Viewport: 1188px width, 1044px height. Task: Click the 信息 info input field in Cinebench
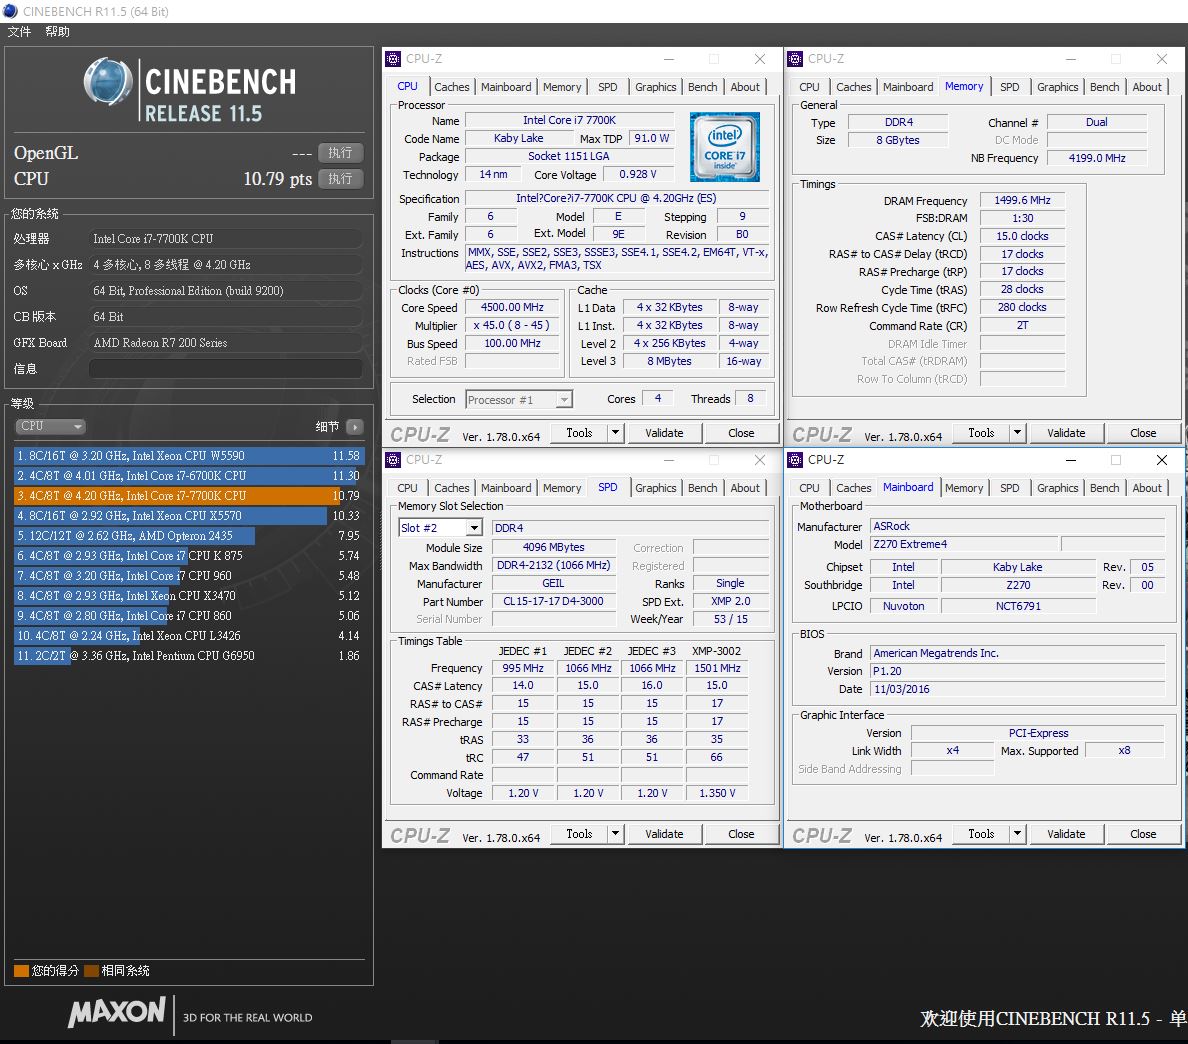[x=226, y=369]
